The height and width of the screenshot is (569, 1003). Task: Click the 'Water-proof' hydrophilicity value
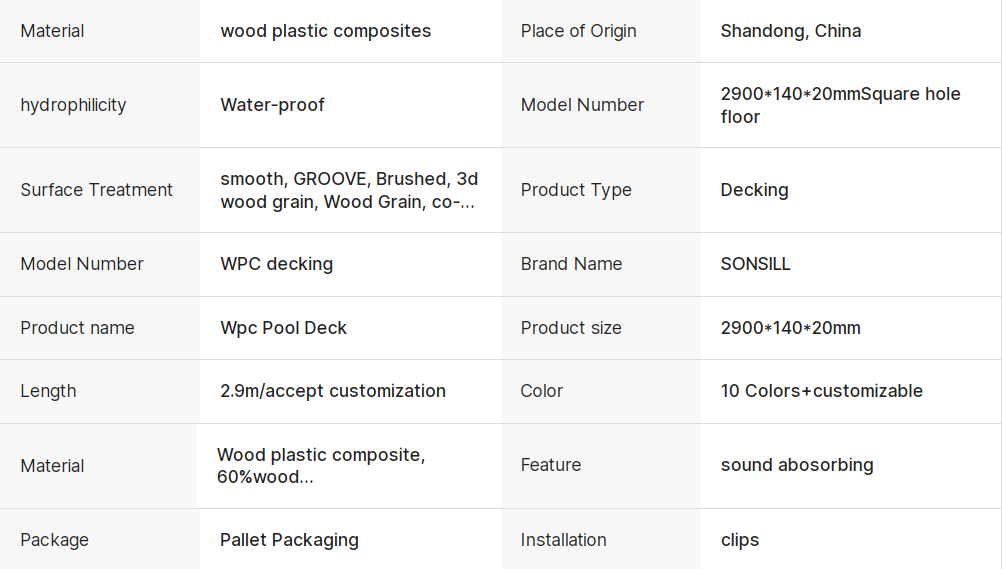click(272, 105)
